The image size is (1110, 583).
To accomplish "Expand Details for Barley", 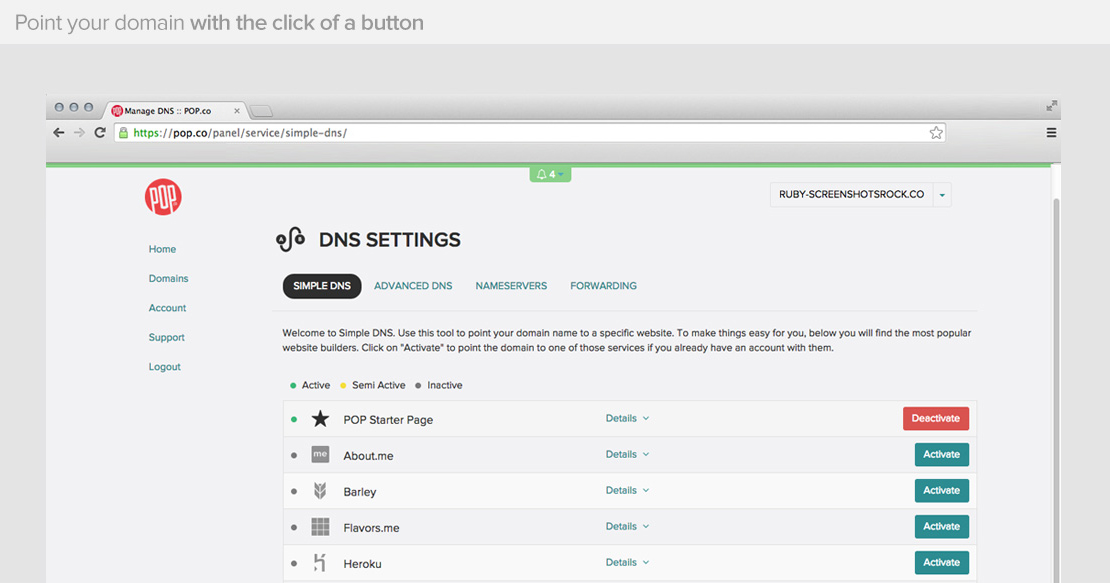I will (x=627, y=490).
